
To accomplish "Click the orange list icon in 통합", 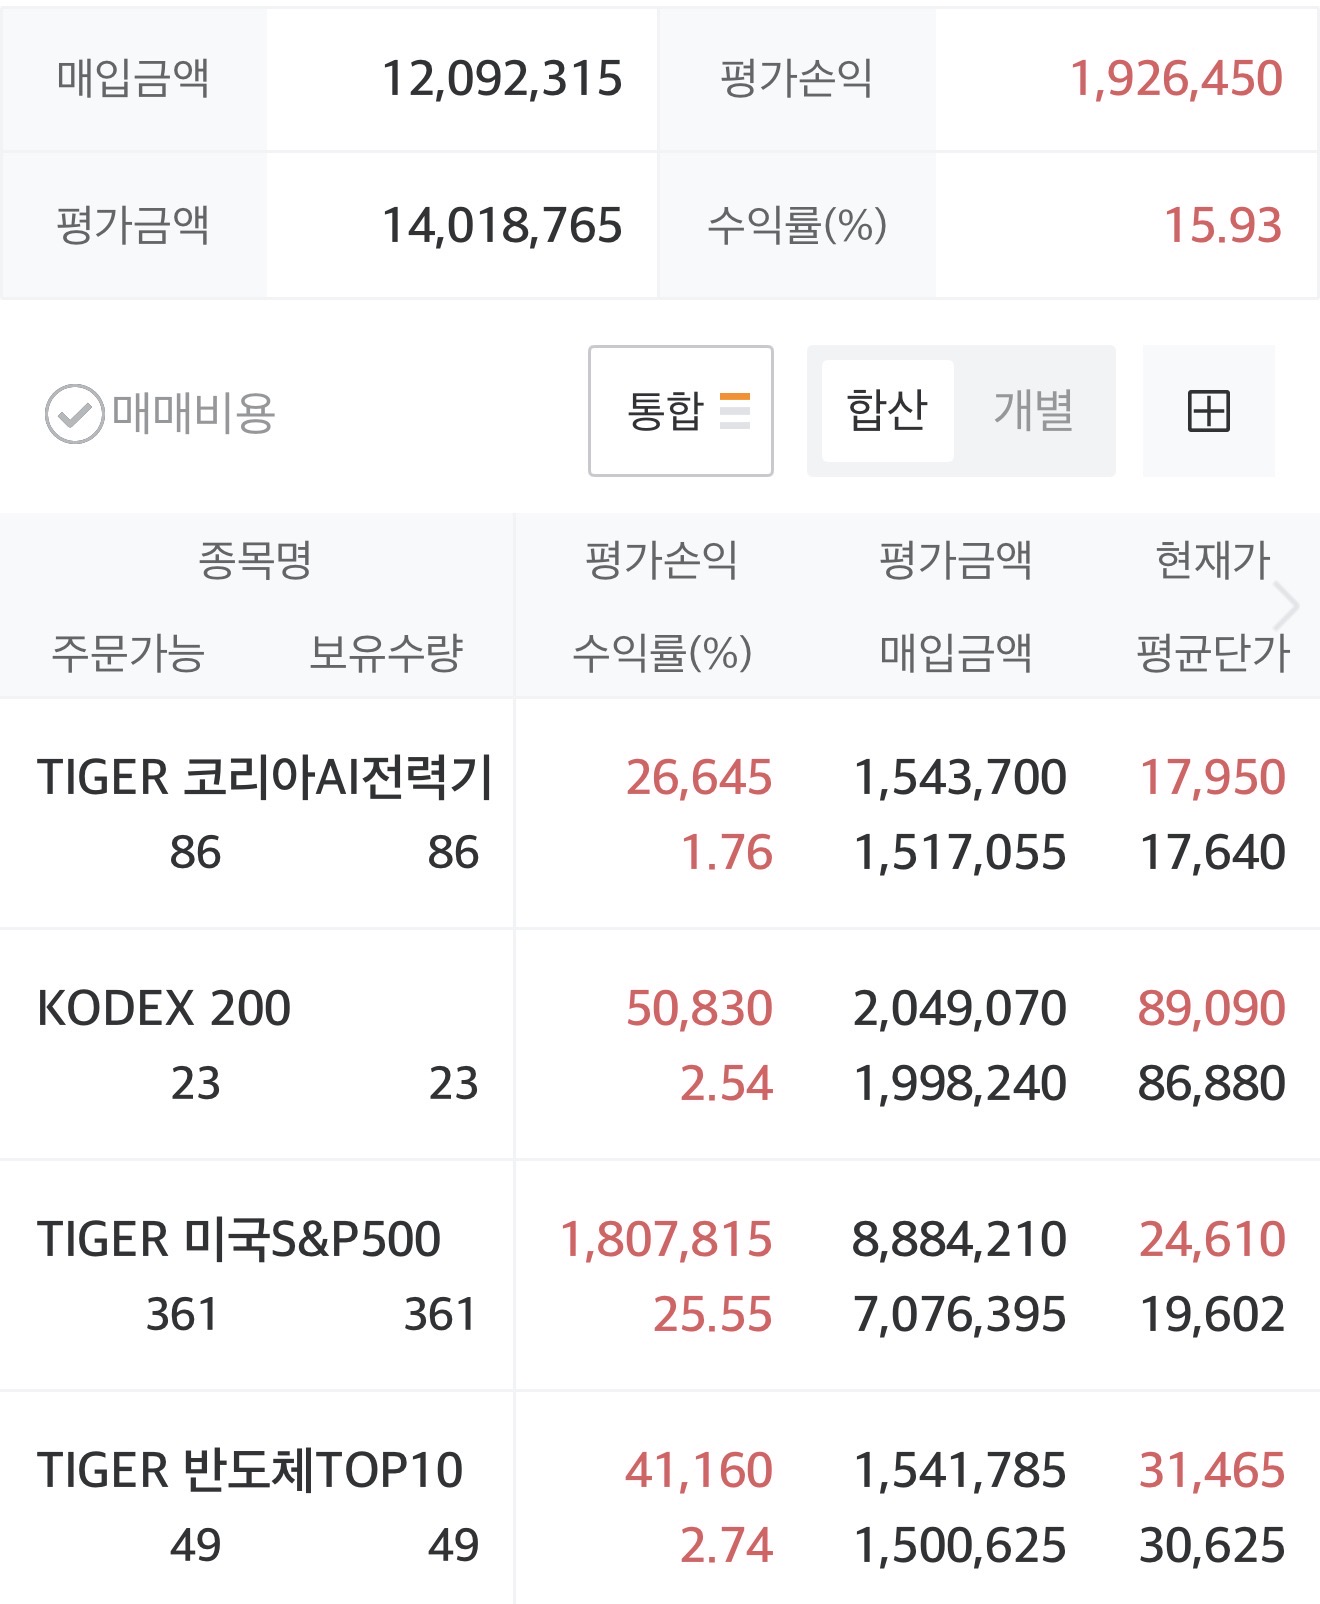I will point(735,411).
